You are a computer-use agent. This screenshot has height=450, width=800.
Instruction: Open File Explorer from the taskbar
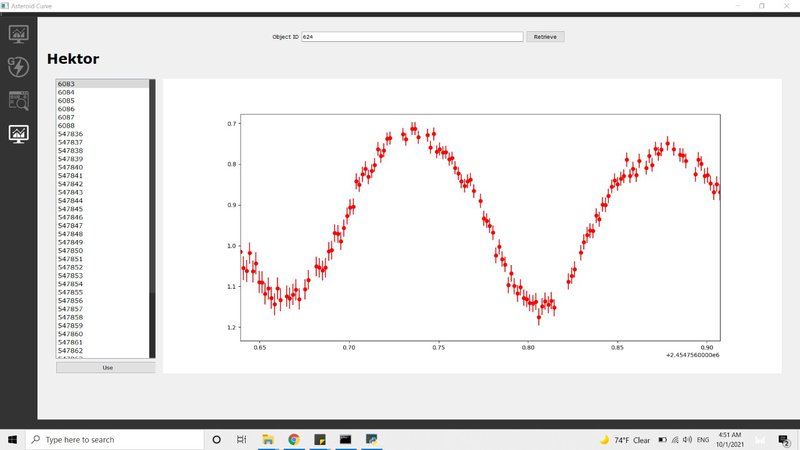pos(268,439)
